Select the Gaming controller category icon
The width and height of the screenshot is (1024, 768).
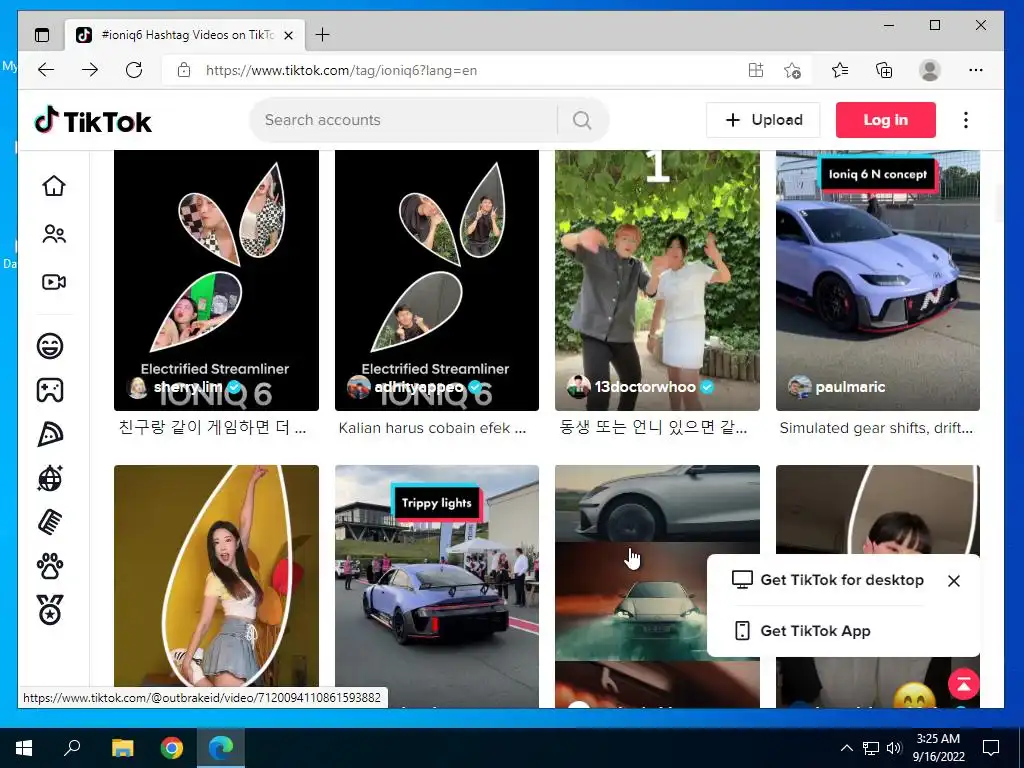tap(50, 390)
